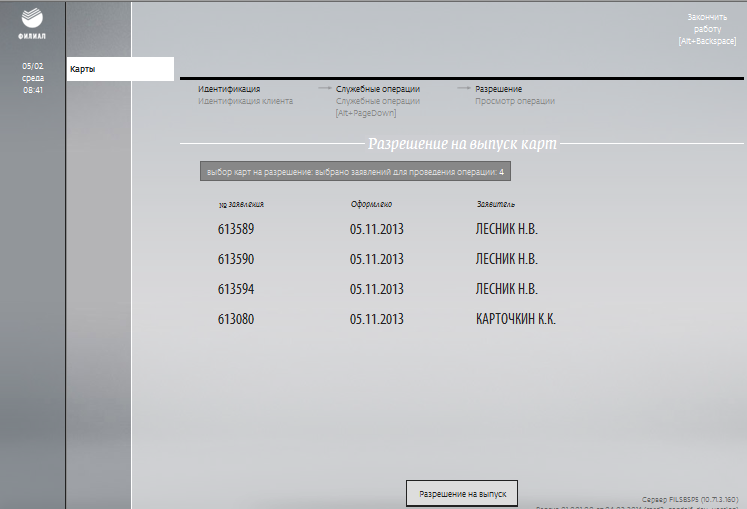
Task: Click the date in row 613589
Action: click(x=376, y=229)
